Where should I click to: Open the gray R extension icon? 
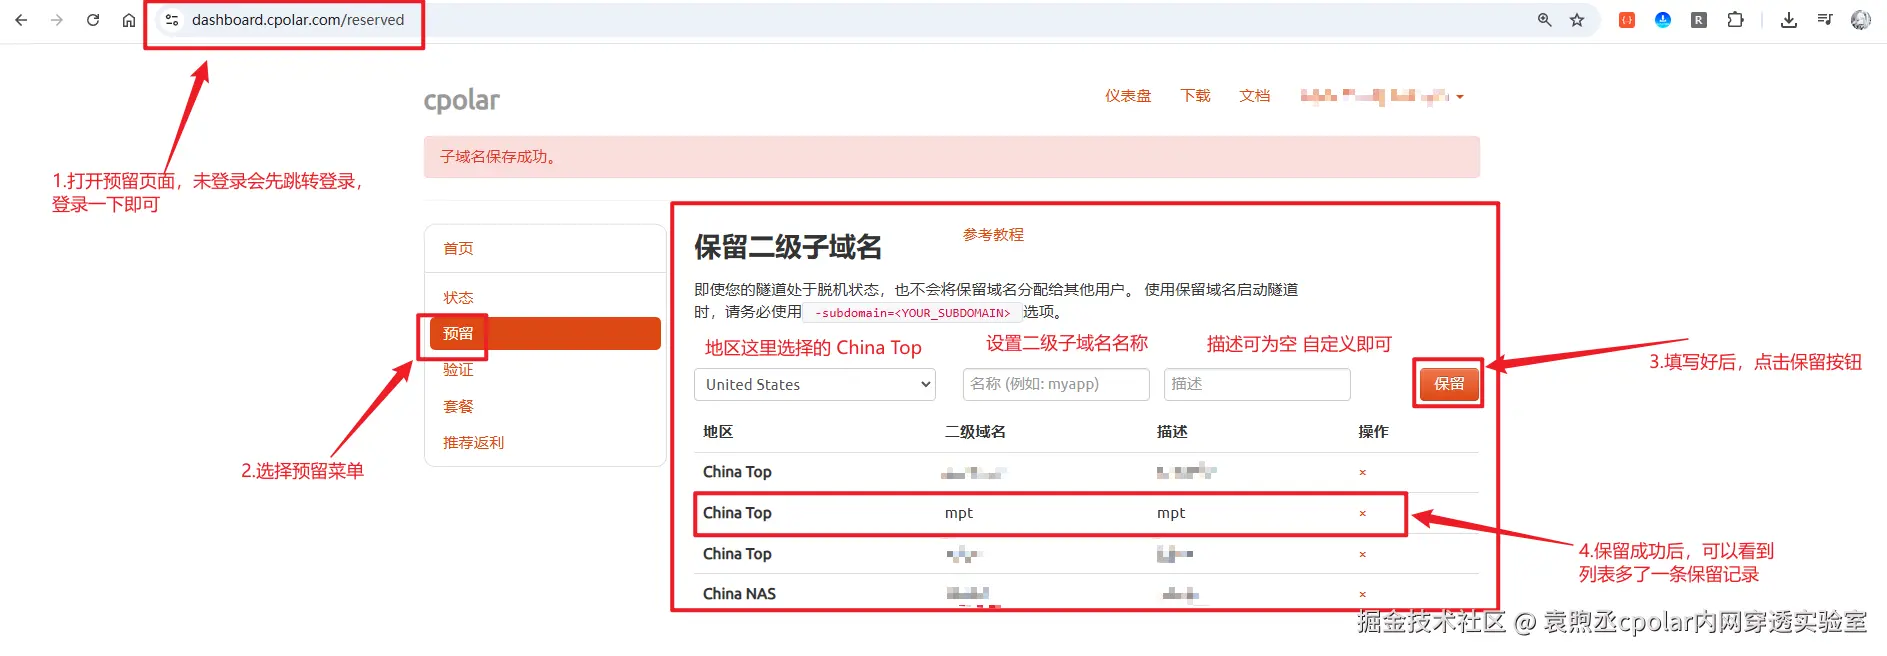1699,20
